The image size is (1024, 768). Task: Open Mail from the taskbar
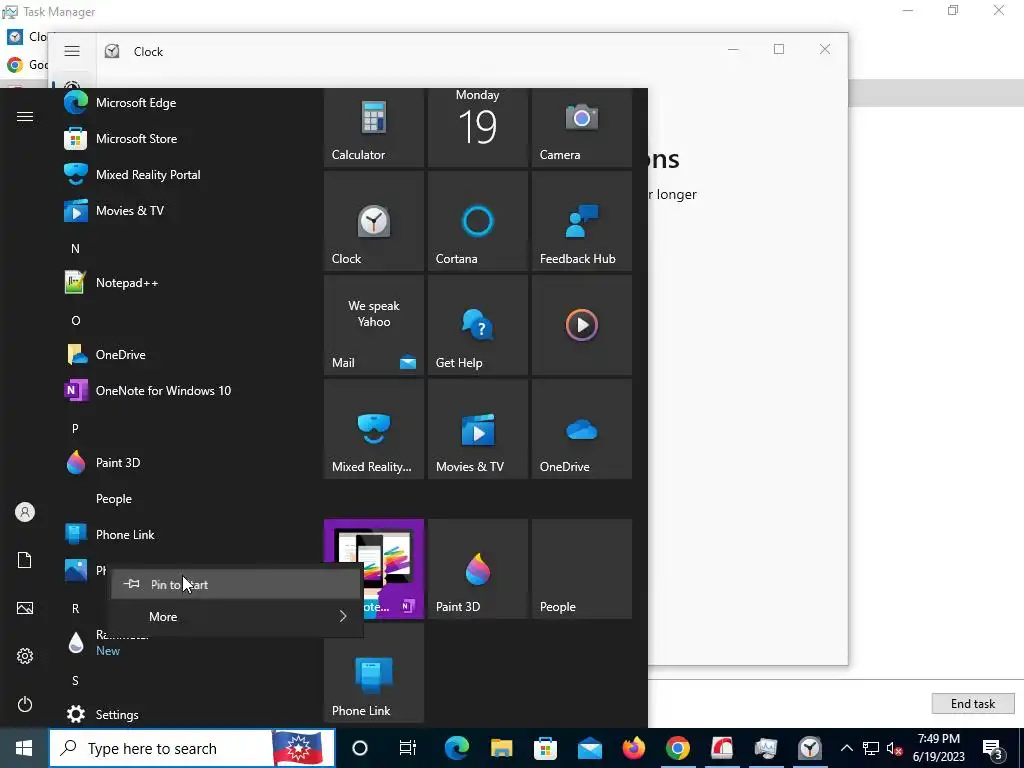click(589, 748)
